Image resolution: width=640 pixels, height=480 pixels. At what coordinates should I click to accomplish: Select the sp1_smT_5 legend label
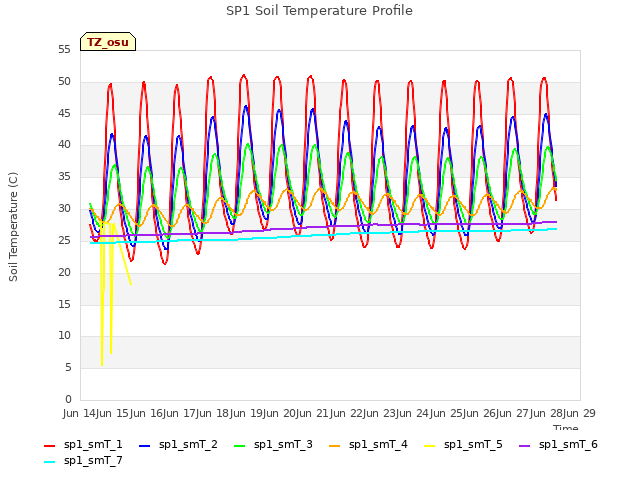point(473,445)
